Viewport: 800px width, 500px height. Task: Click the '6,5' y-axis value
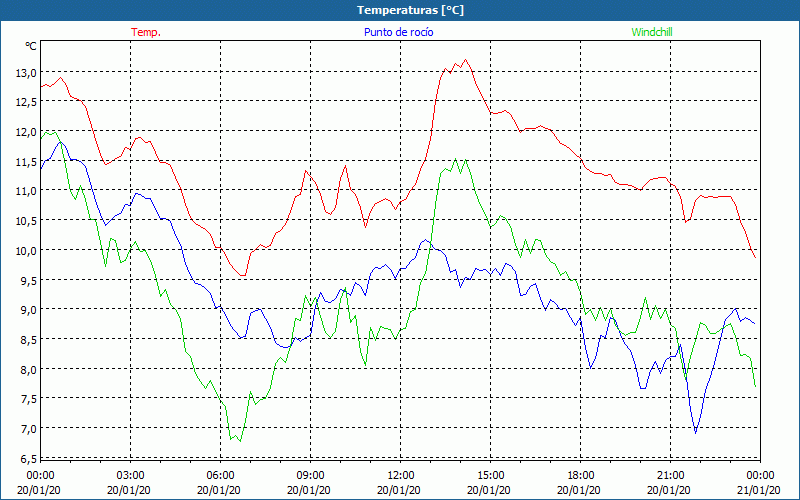(29, 459)
